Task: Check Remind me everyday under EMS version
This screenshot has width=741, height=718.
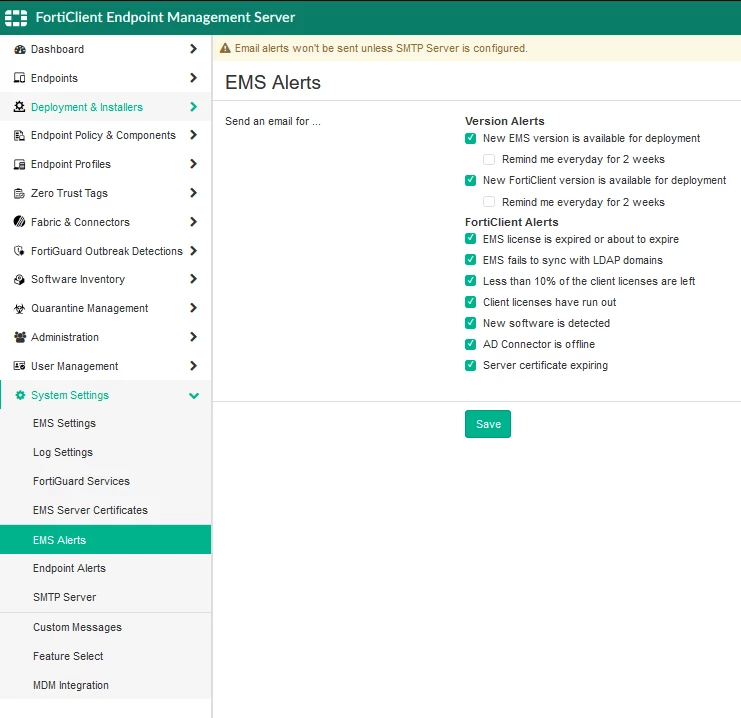Action: click(489, 159)
